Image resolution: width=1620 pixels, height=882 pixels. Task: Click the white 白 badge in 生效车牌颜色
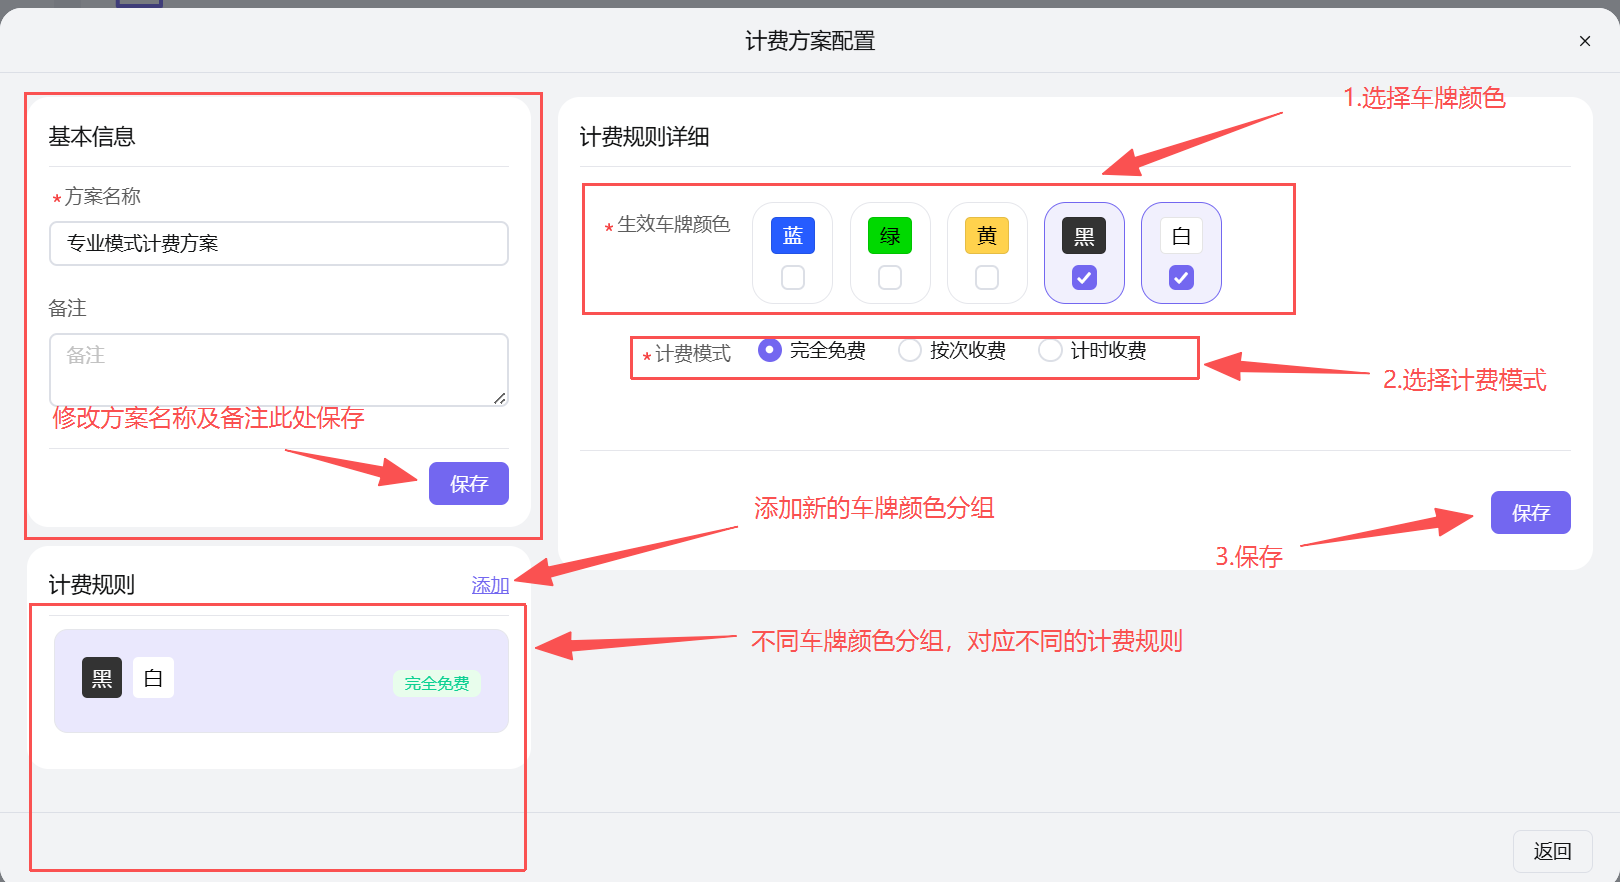1181,236
